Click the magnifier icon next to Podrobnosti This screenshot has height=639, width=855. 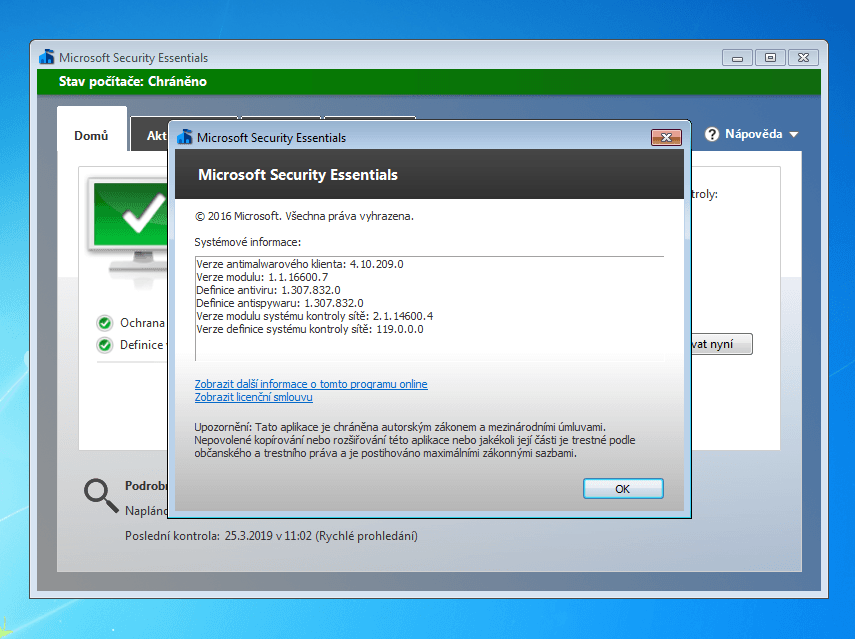coord(100,494)
